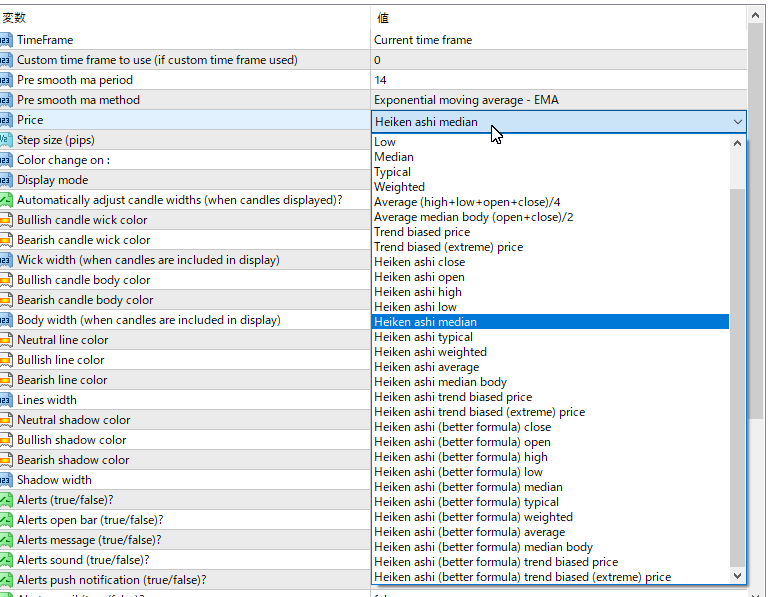Pick Heiken ashi (better formula) close option

pos(462,427)
